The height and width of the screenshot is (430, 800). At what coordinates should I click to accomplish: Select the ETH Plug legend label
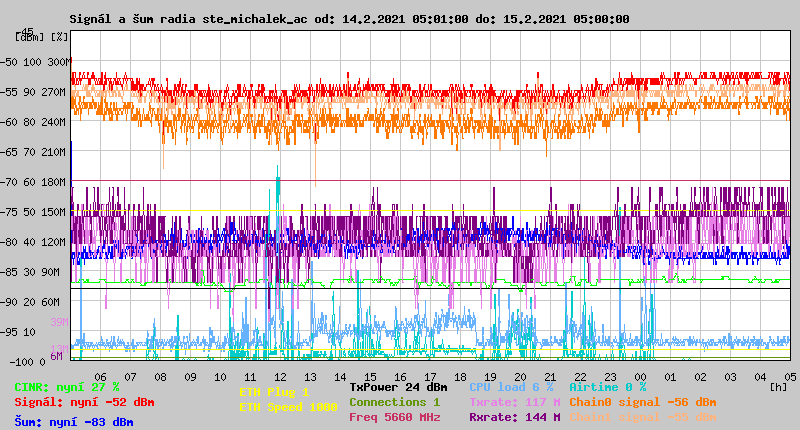click(274, 392)
